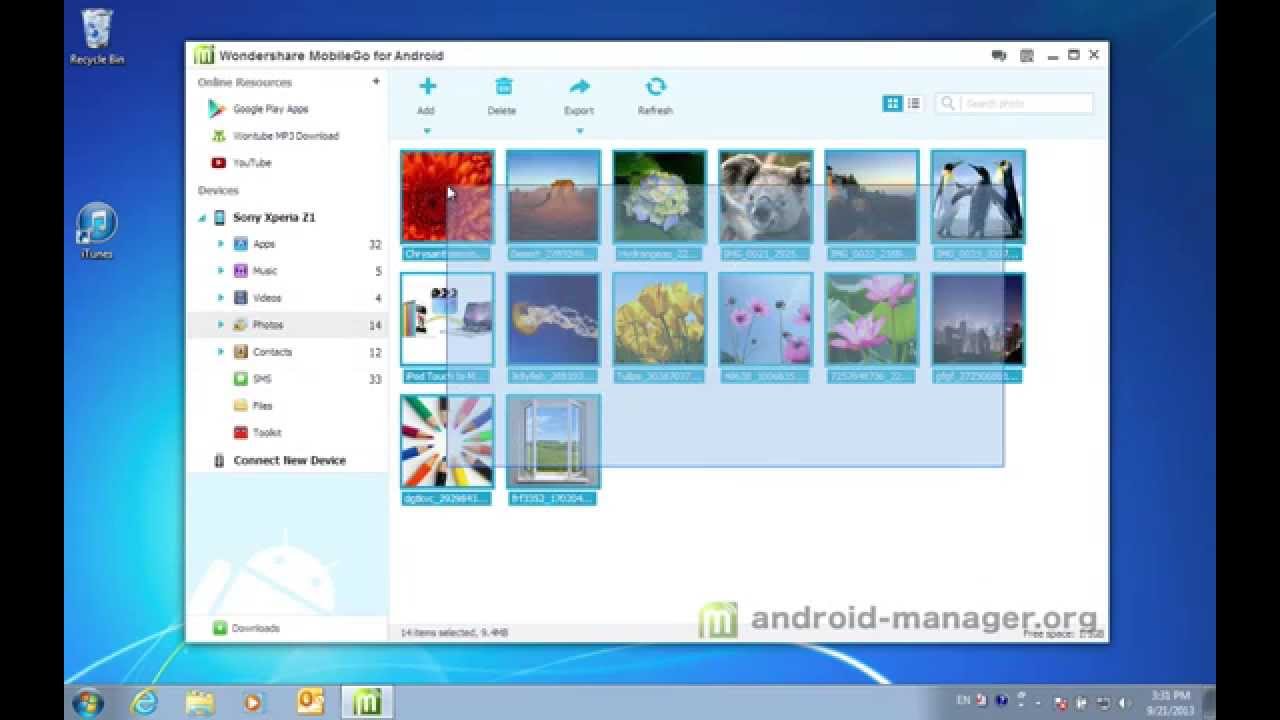Open the Apps category label
Screen dimensions: 1280x720
point(264,244)
